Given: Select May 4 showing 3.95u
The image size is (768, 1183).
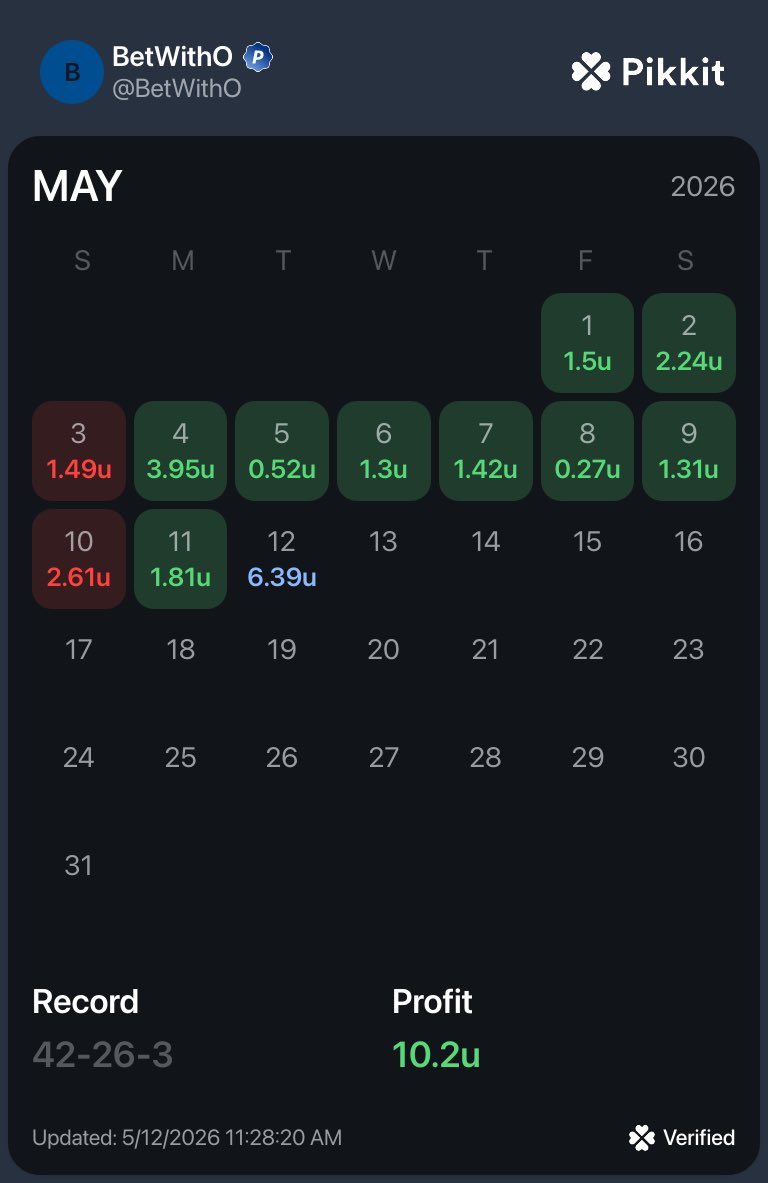Looking at the screenshot, I should click(180, 450).
